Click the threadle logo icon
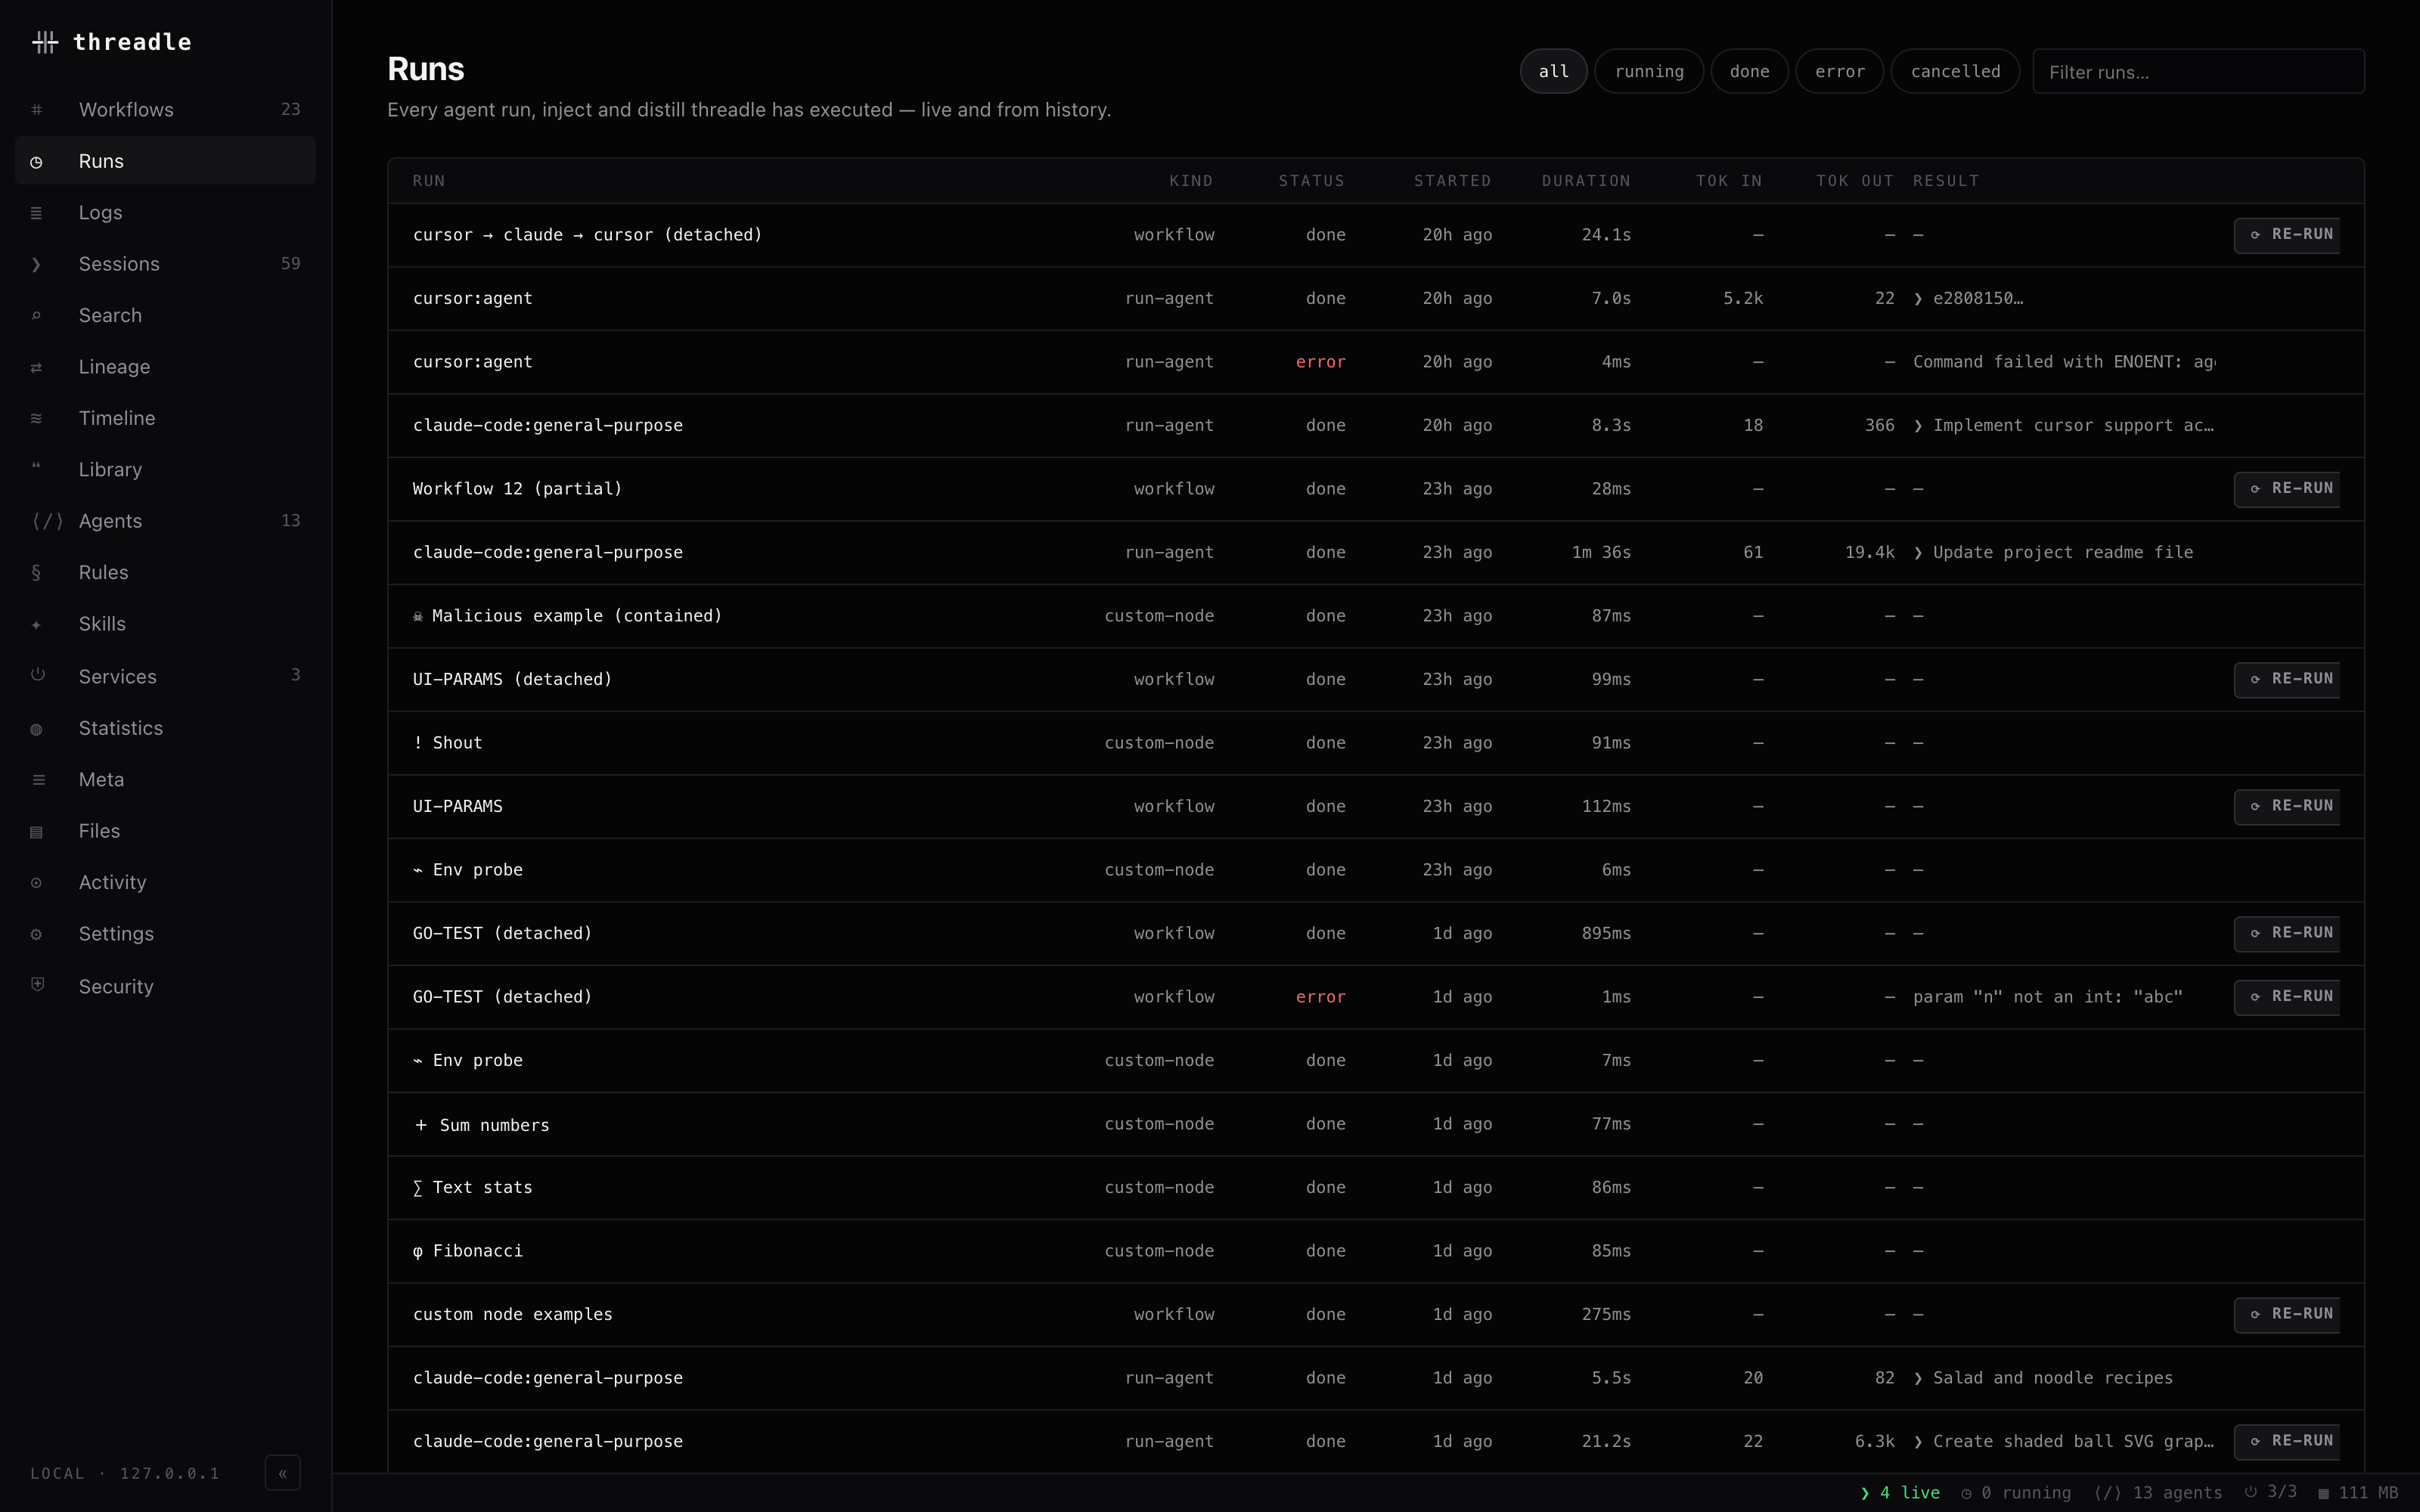The image size is (2420, 1512). tap(45, 42)
